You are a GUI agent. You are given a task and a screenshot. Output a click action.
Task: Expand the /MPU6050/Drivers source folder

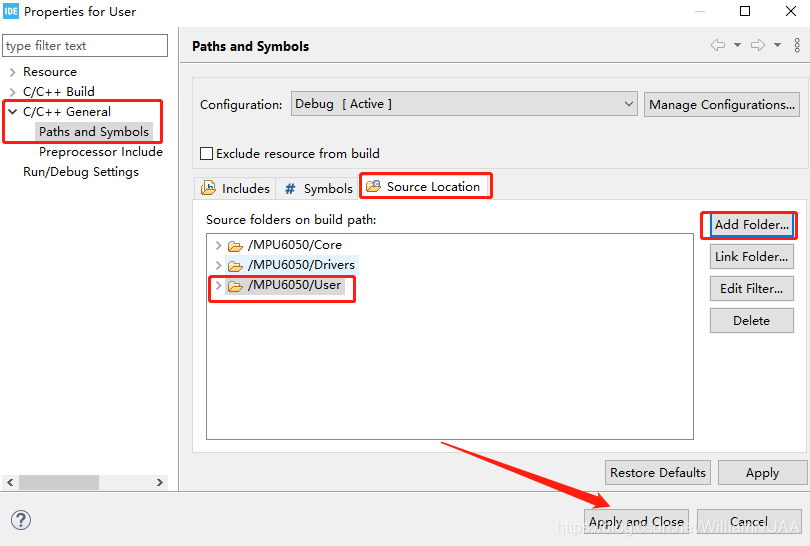(x=219, y=265)
